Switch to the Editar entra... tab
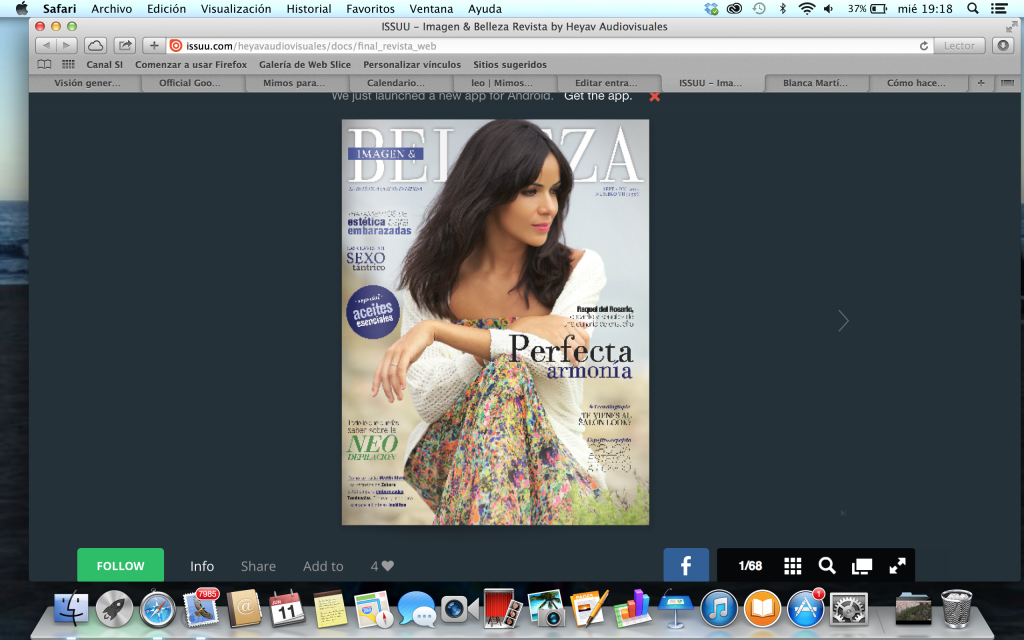This screenshot has height=640, width=1024. pos(605,83)
